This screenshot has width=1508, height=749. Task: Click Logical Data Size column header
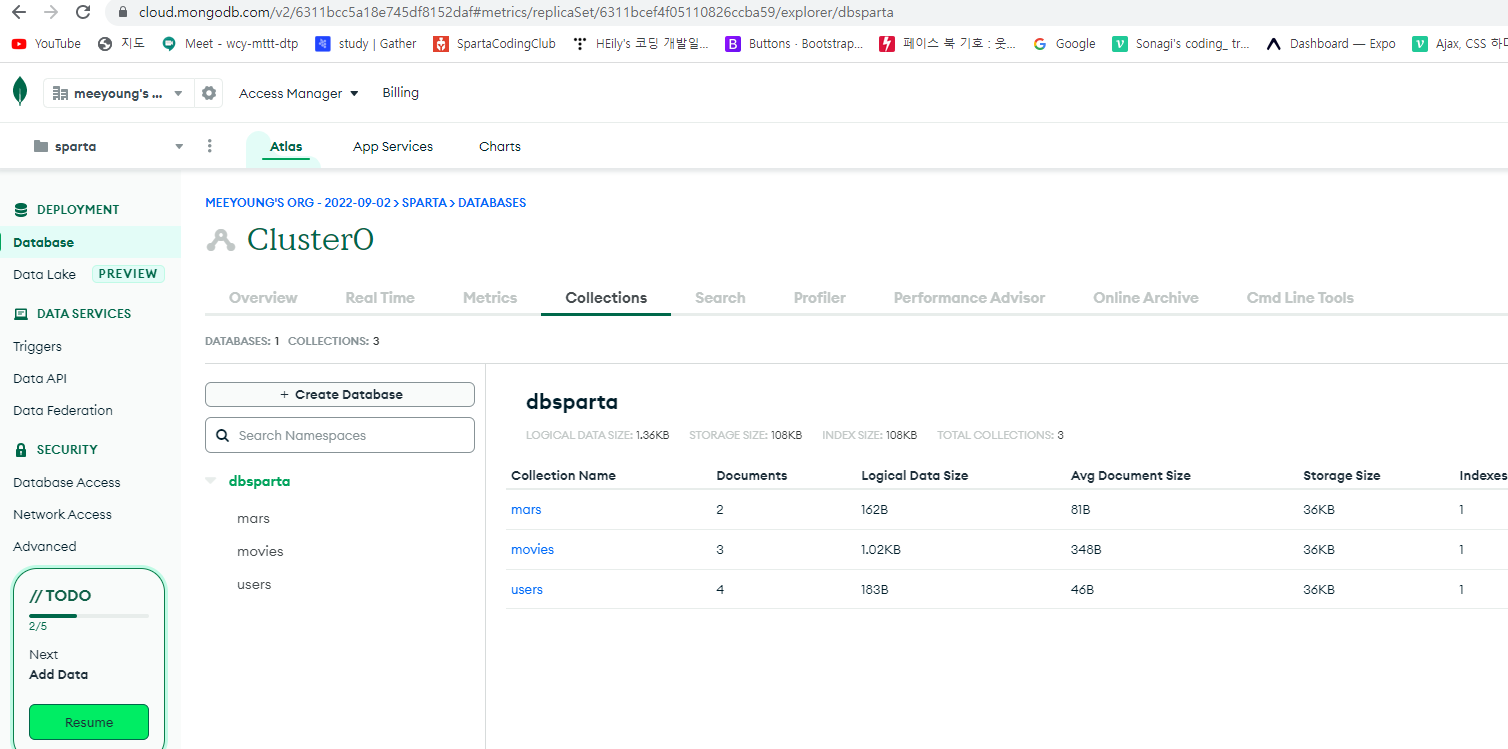(x=915, y=476)
